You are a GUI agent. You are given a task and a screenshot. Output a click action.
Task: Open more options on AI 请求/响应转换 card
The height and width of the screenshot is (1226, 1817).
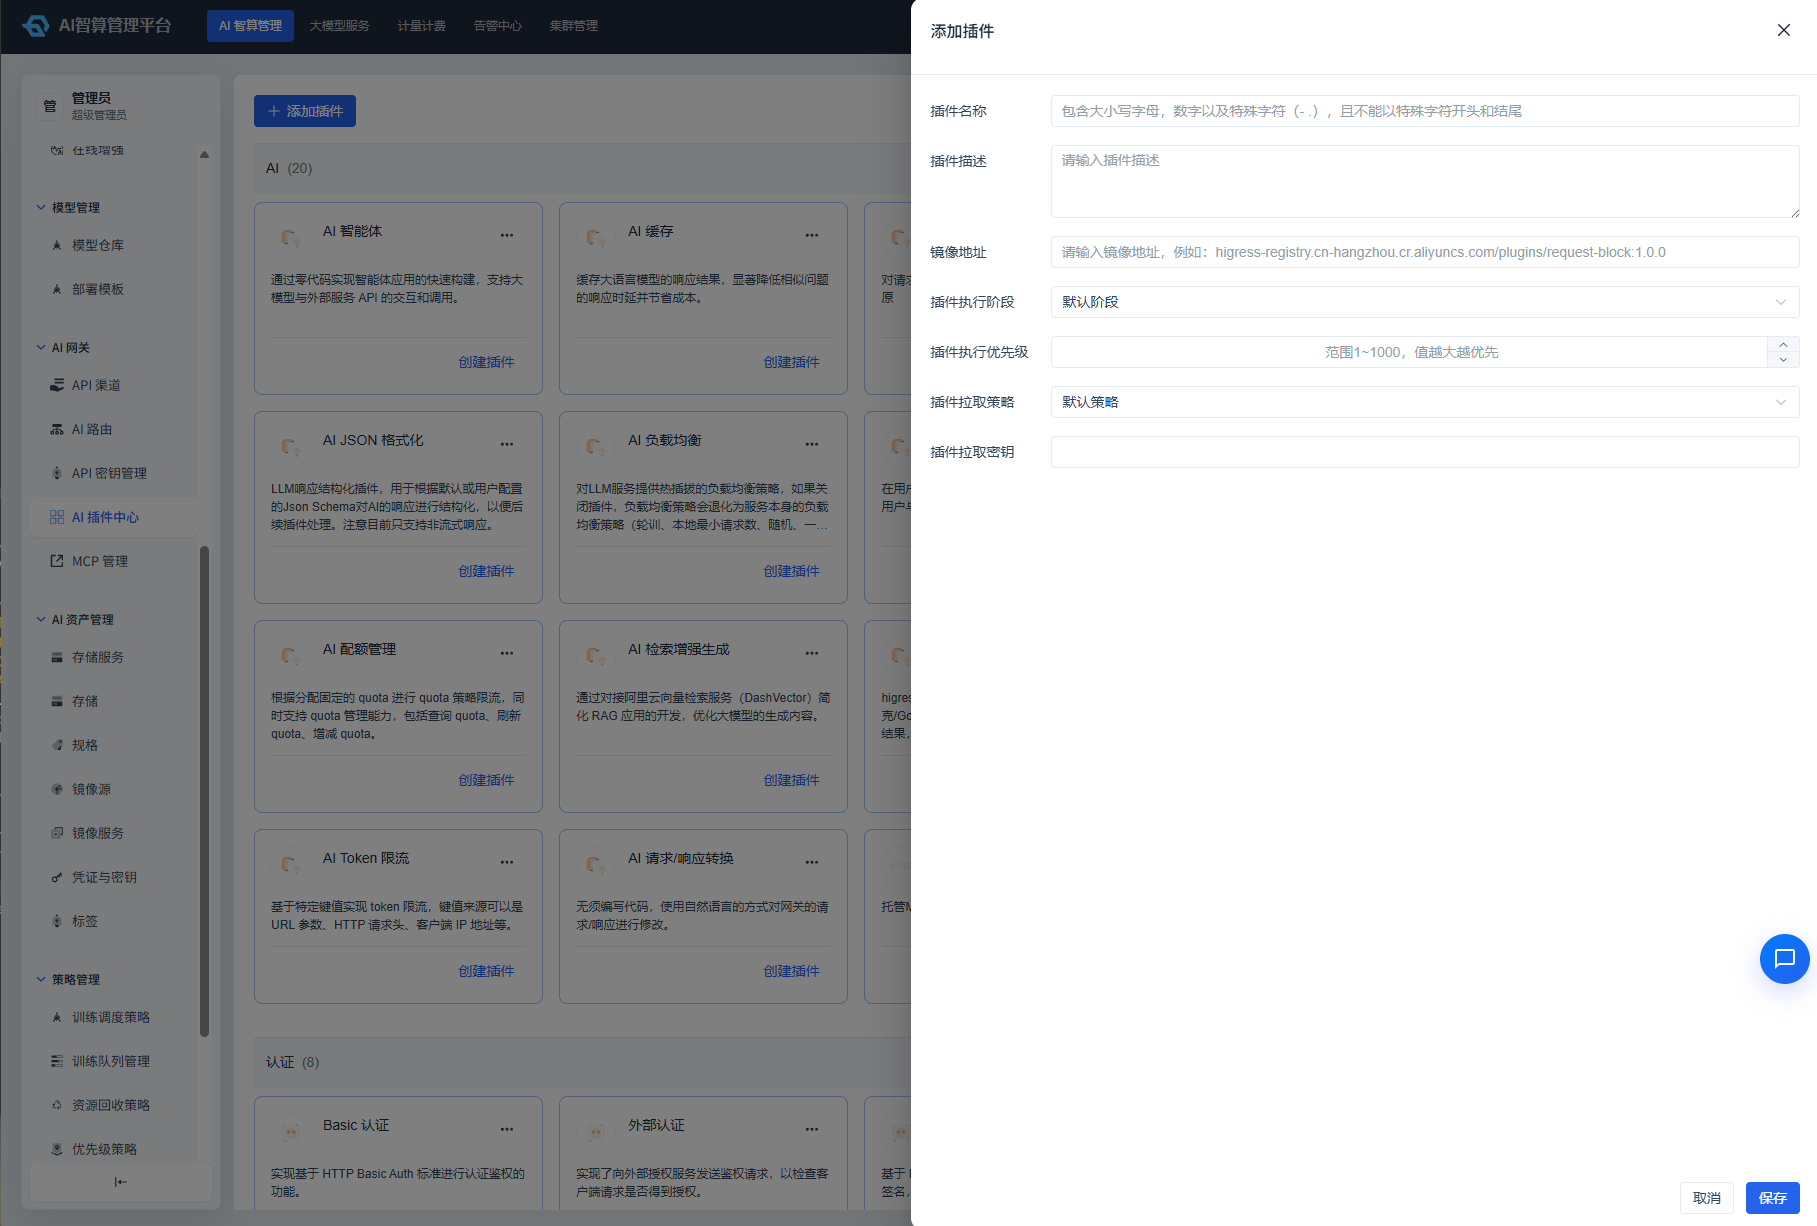(x=812, y=862)
